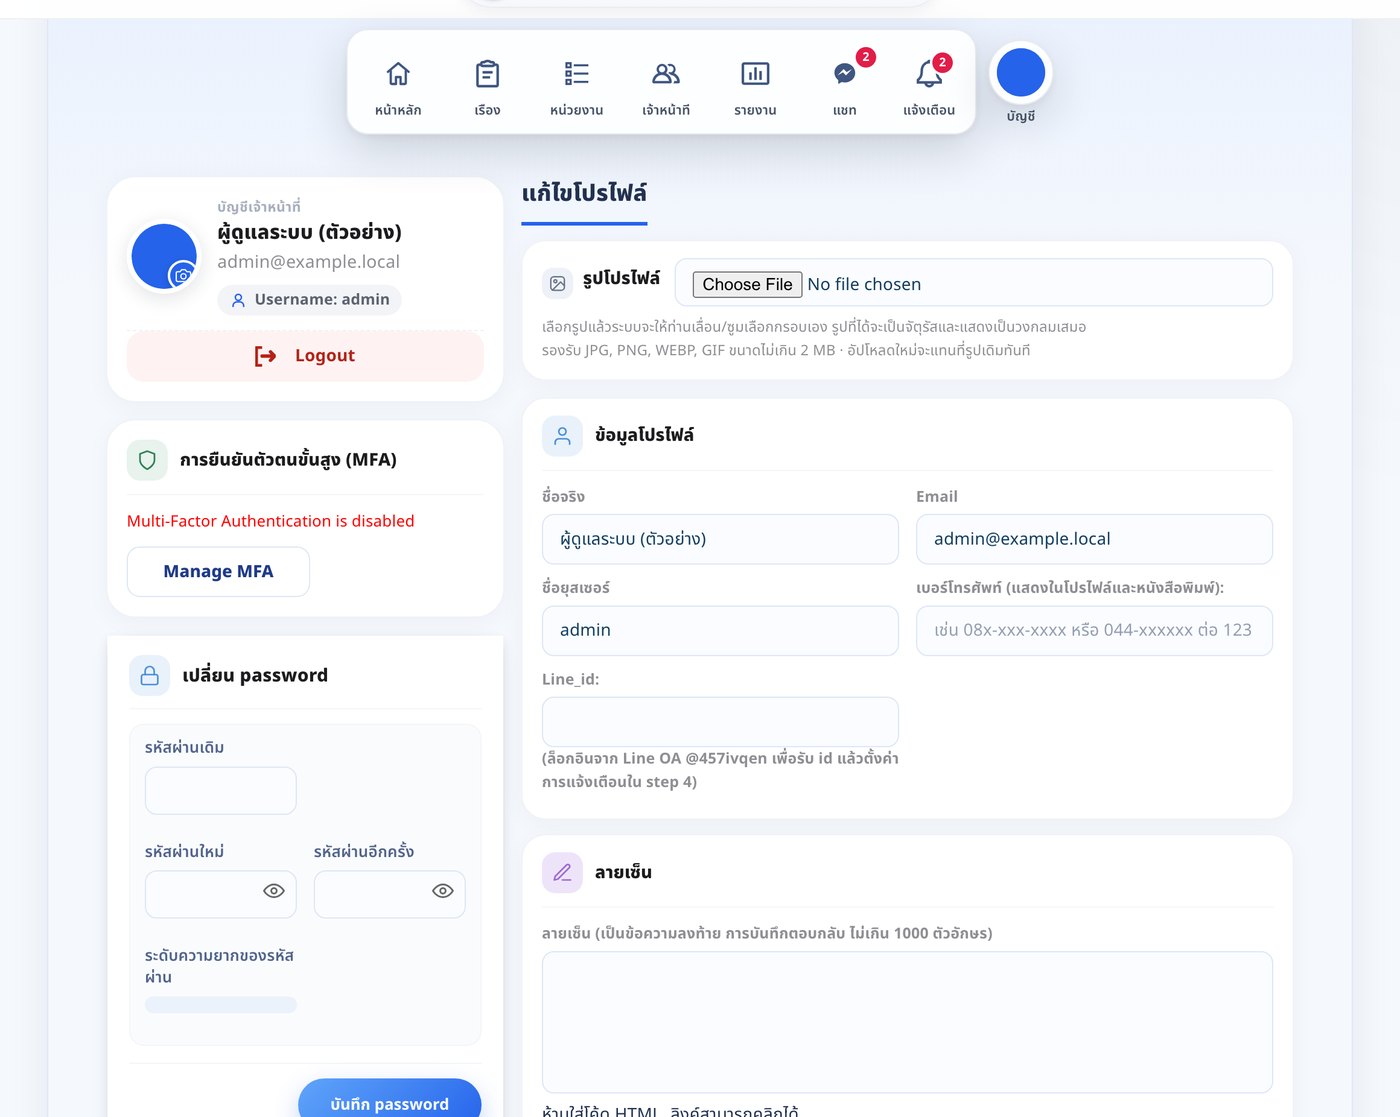This screenshot has height=1117, width=1400.
Task: Select the แก้ไขโปรไฟล์ tab heading
Action: (x=584, y=193)
